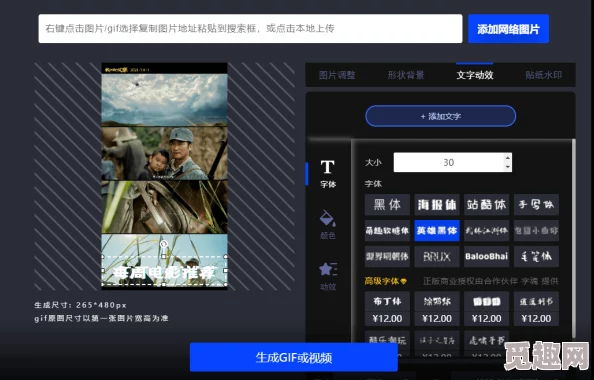Select the 明朝体 font
The image size is (594, 380).
pos(387,256)
